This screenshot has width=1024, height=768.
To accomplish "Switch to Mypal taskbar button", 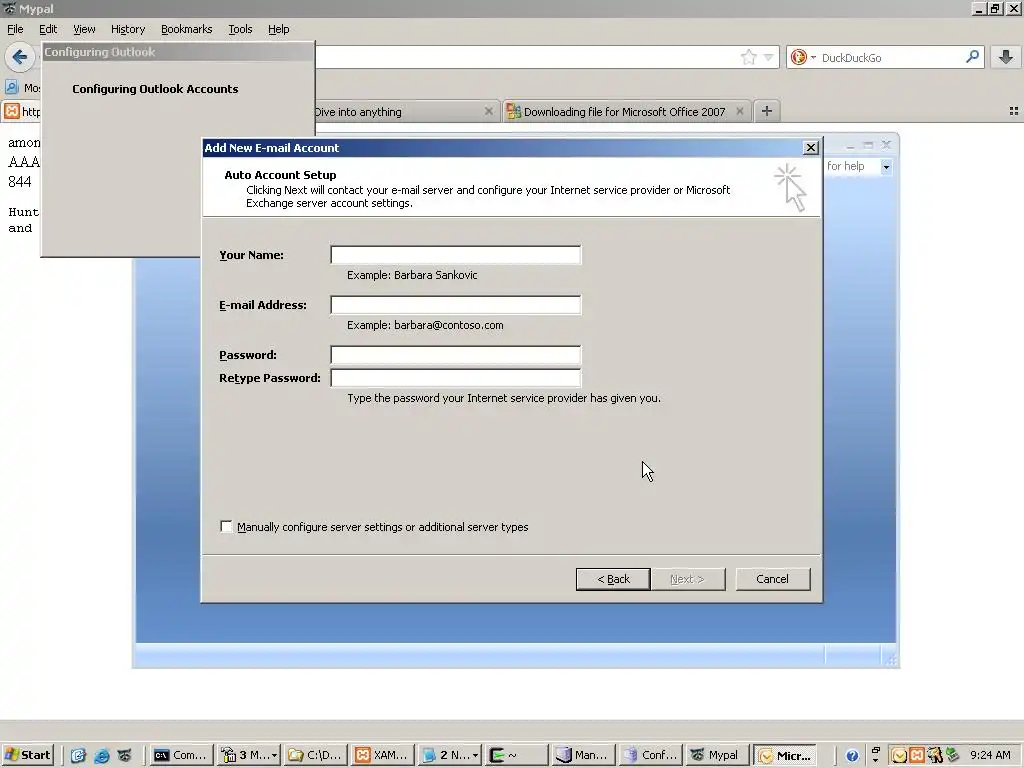I will (716, 755).
